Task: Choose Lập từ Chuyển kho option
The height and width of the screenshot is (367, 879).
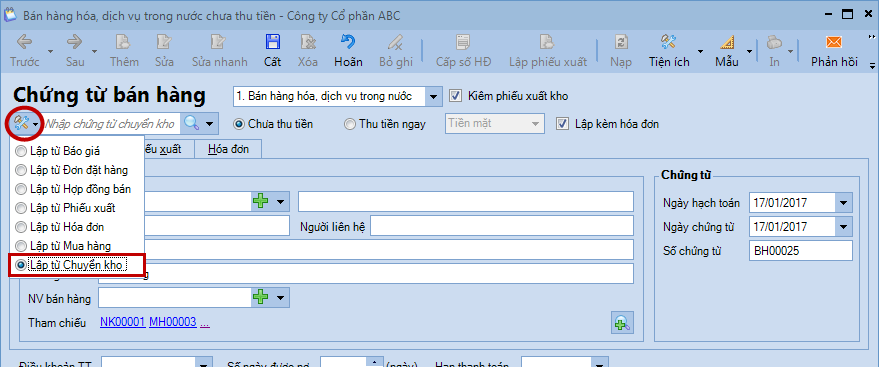Action: click(x=72, y=265)
